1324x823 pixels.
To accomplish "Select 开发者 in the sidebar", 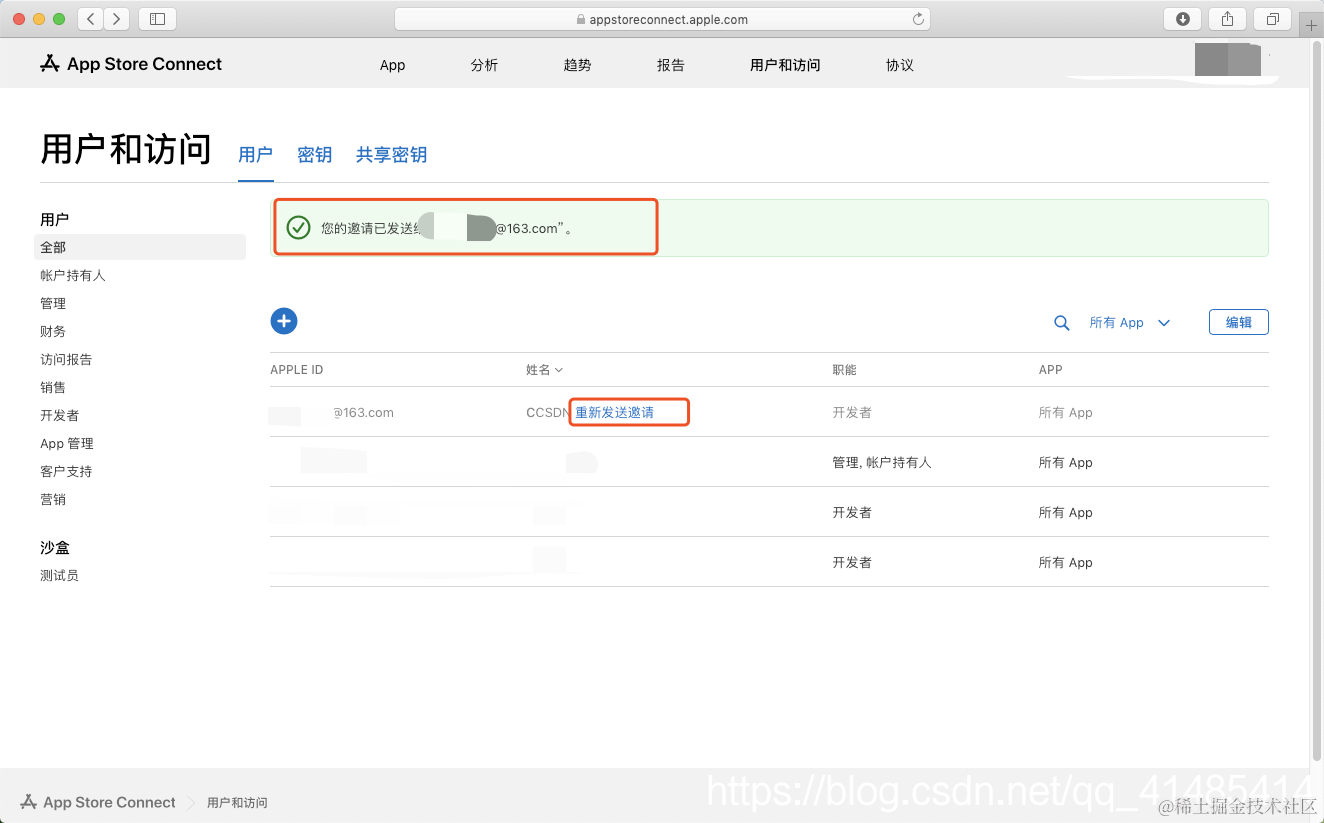I will [60, 415].
